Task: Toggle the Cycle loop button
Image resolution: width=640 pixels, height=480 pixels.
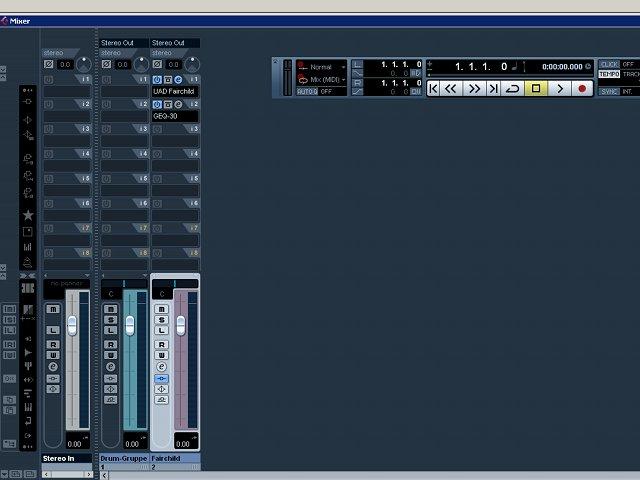Action: click(x=512, y=89)
